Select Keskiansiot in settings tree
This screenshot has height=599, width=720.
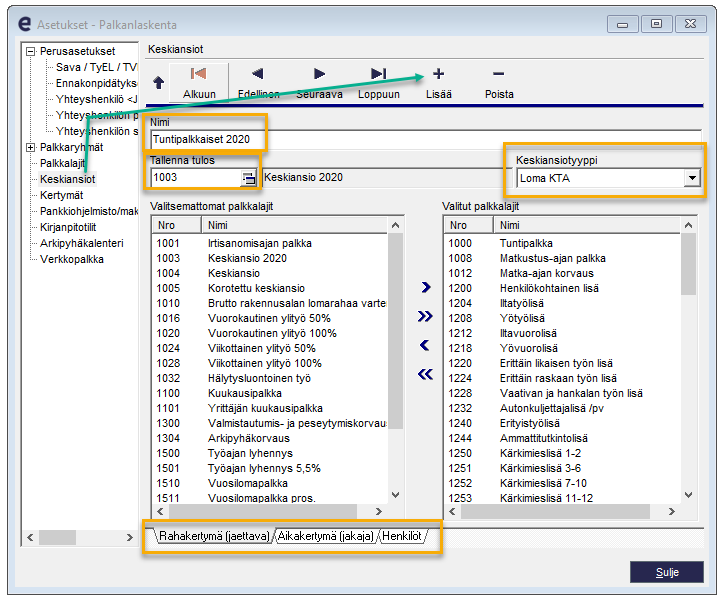68,179
